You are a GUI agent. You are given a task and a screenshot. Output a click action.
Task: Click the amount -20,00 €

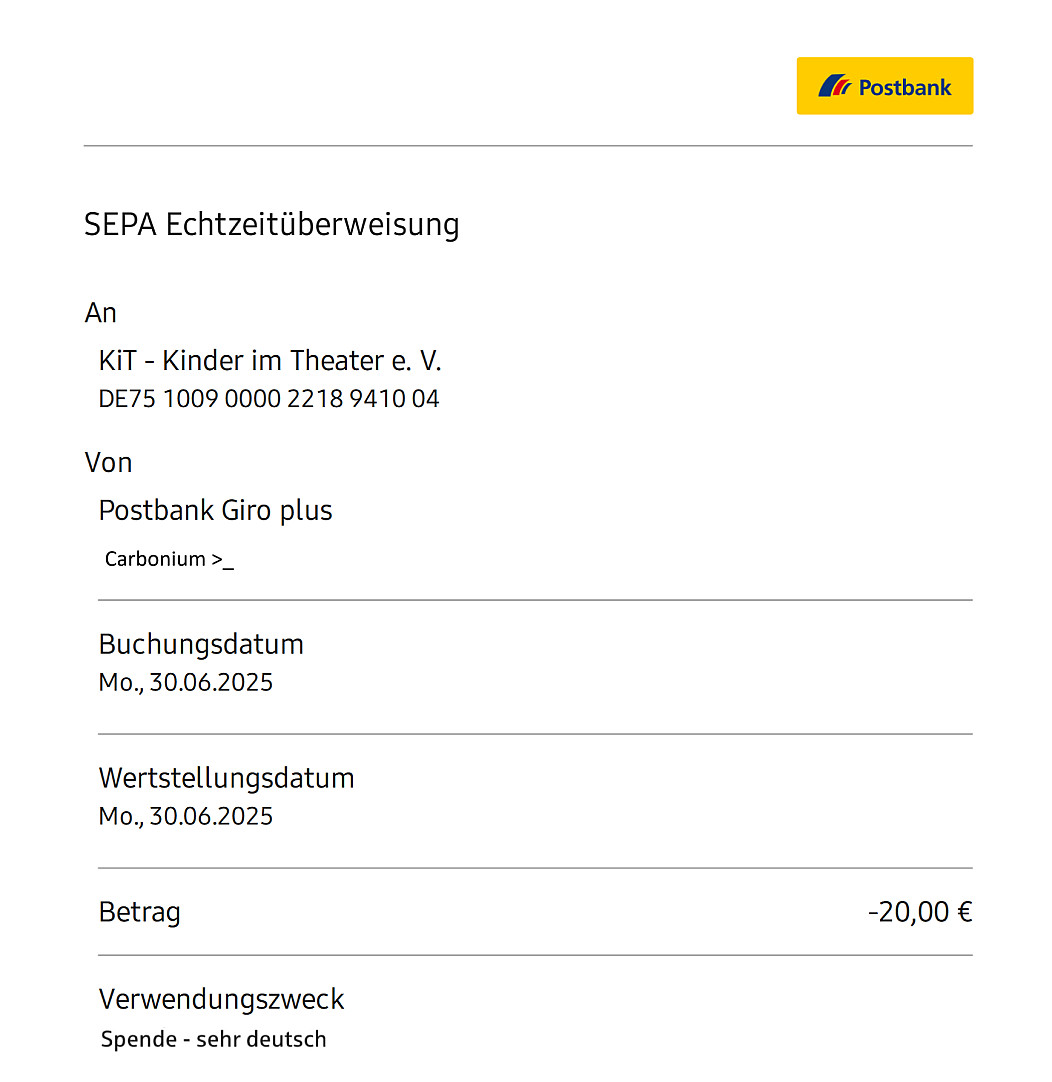pos(920,912)
